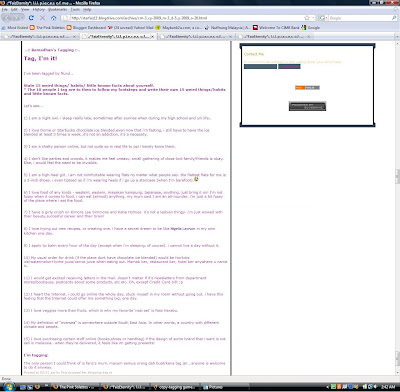Open The Pink Stilettos bookmark
Image resolution: width=400 pixels, height=392 pixels.
point(47,28)
